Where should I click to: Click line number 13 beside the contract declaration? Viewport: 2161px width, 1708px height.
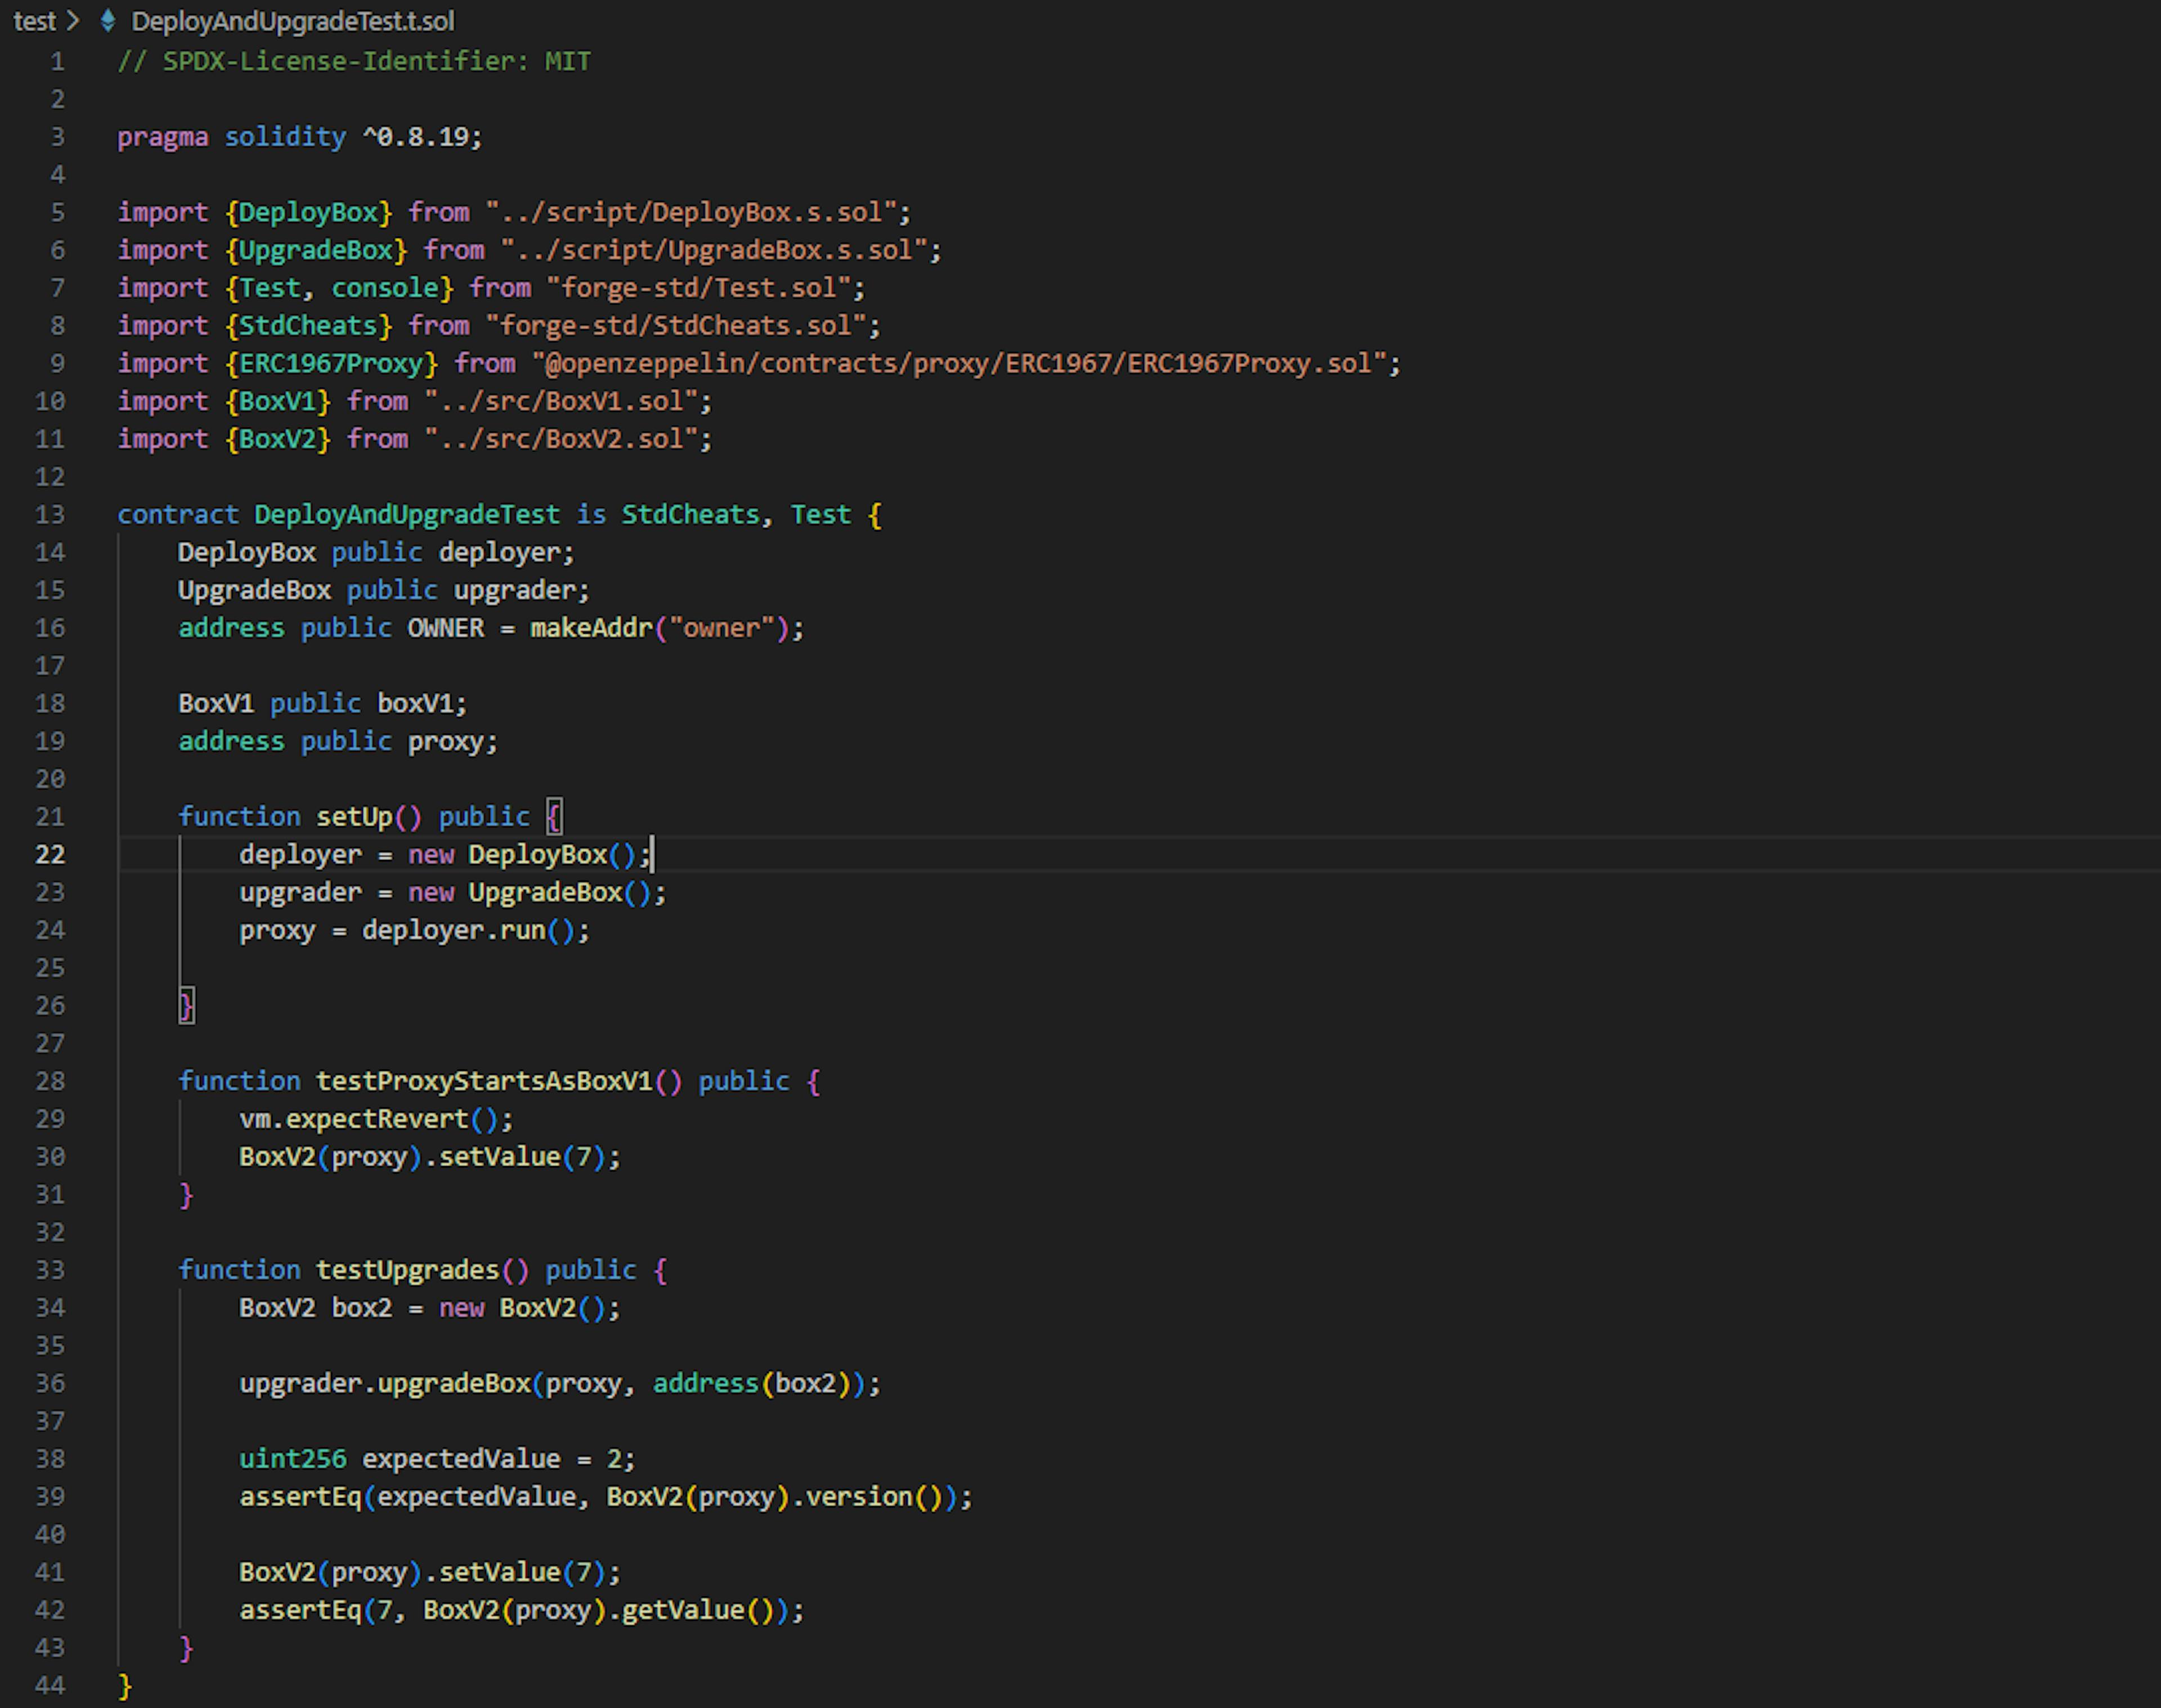[50, 514]
